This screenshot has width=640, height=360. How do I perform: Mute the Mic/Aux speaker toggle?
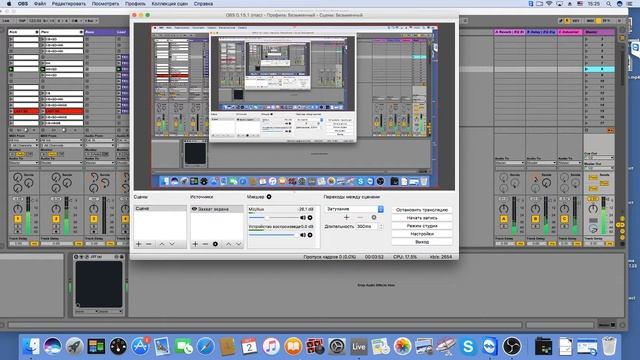pyautogui.click(x=303, y=218)
